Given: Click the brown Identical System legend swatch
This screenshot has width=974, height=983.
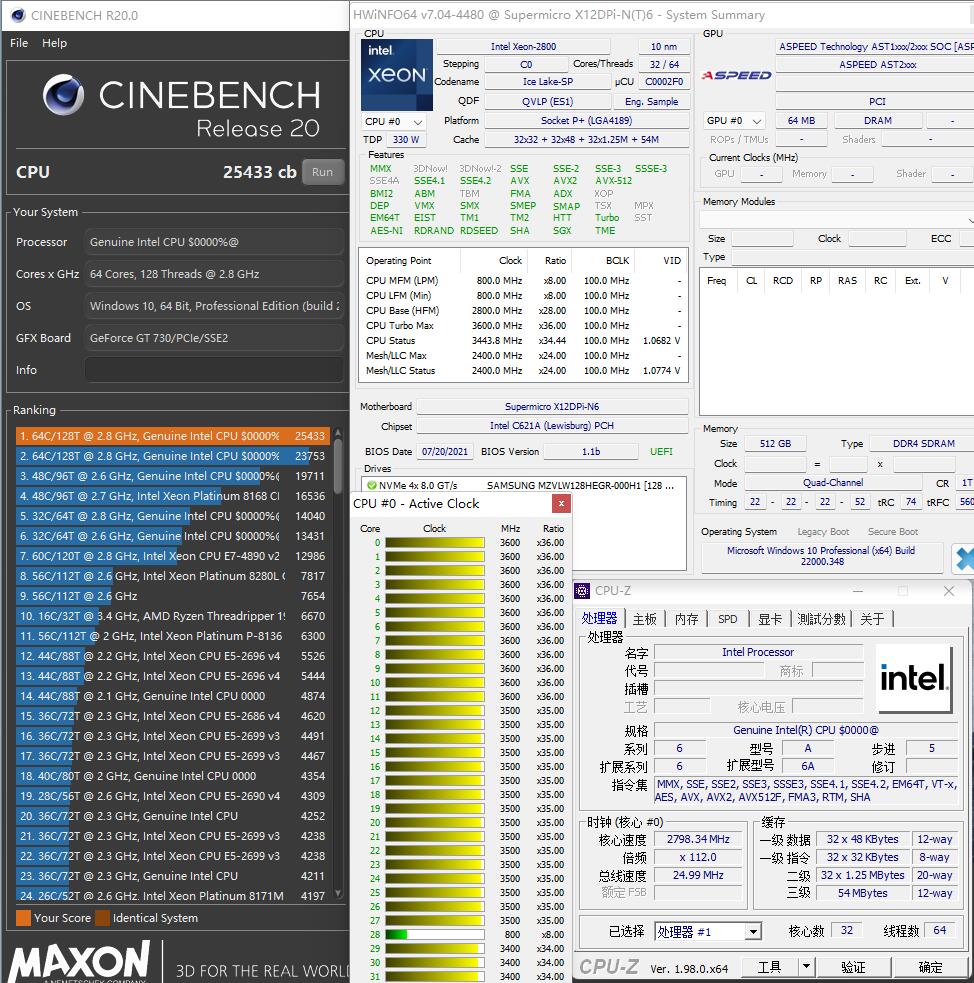Looking at the screenshot, I should tap(102, 918).
